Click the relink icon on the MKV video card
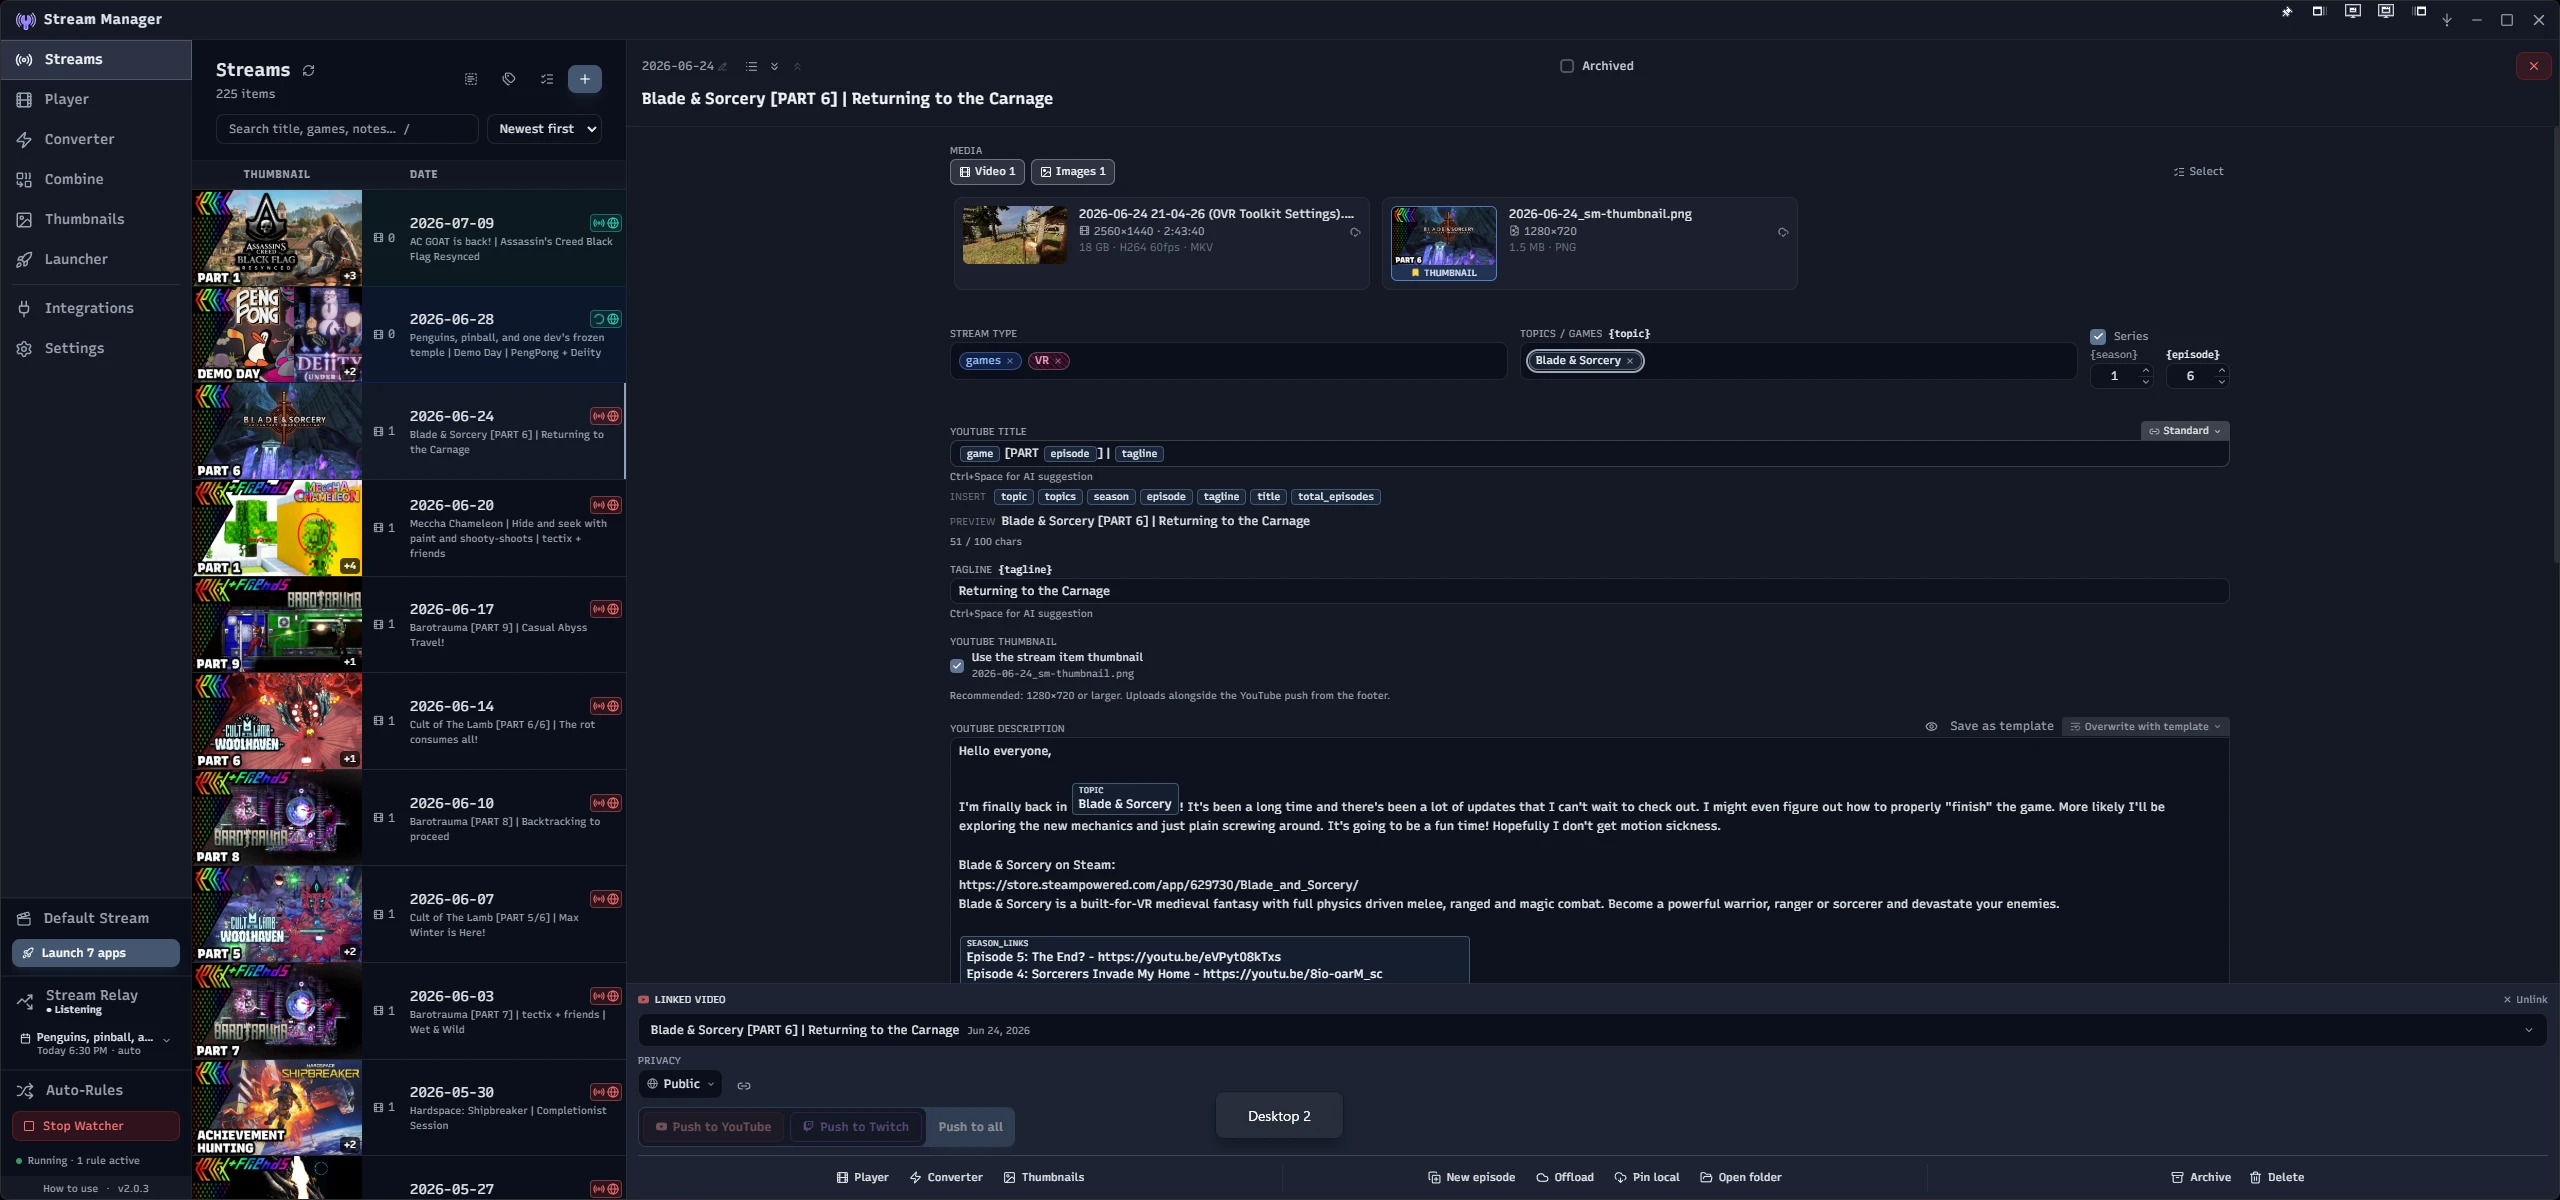This screenshot has height=1200, width=2560. [x=1355, y=232]
